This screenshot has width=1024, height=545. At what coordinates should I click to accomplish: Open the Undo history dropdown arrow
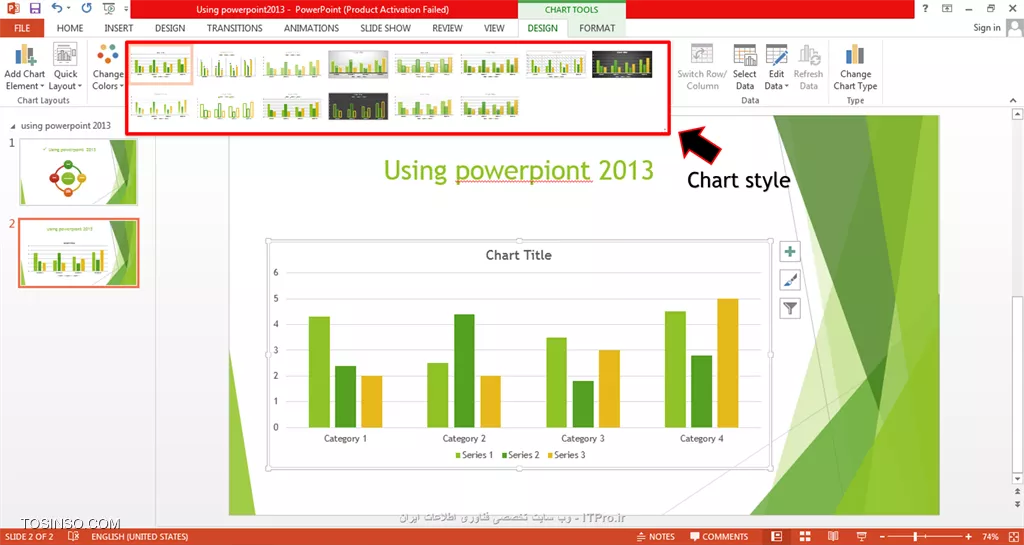click(x=69, y=9)
